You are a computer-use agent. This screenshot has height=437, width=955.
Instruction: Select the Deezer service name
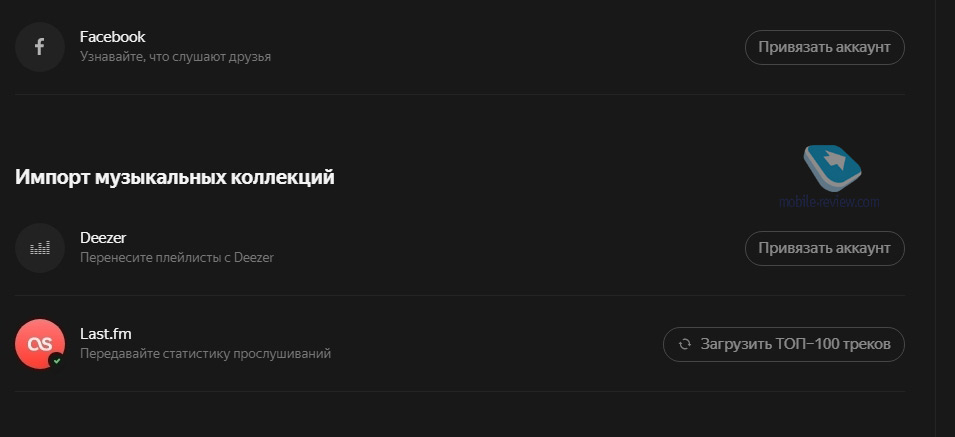point(103,238)
